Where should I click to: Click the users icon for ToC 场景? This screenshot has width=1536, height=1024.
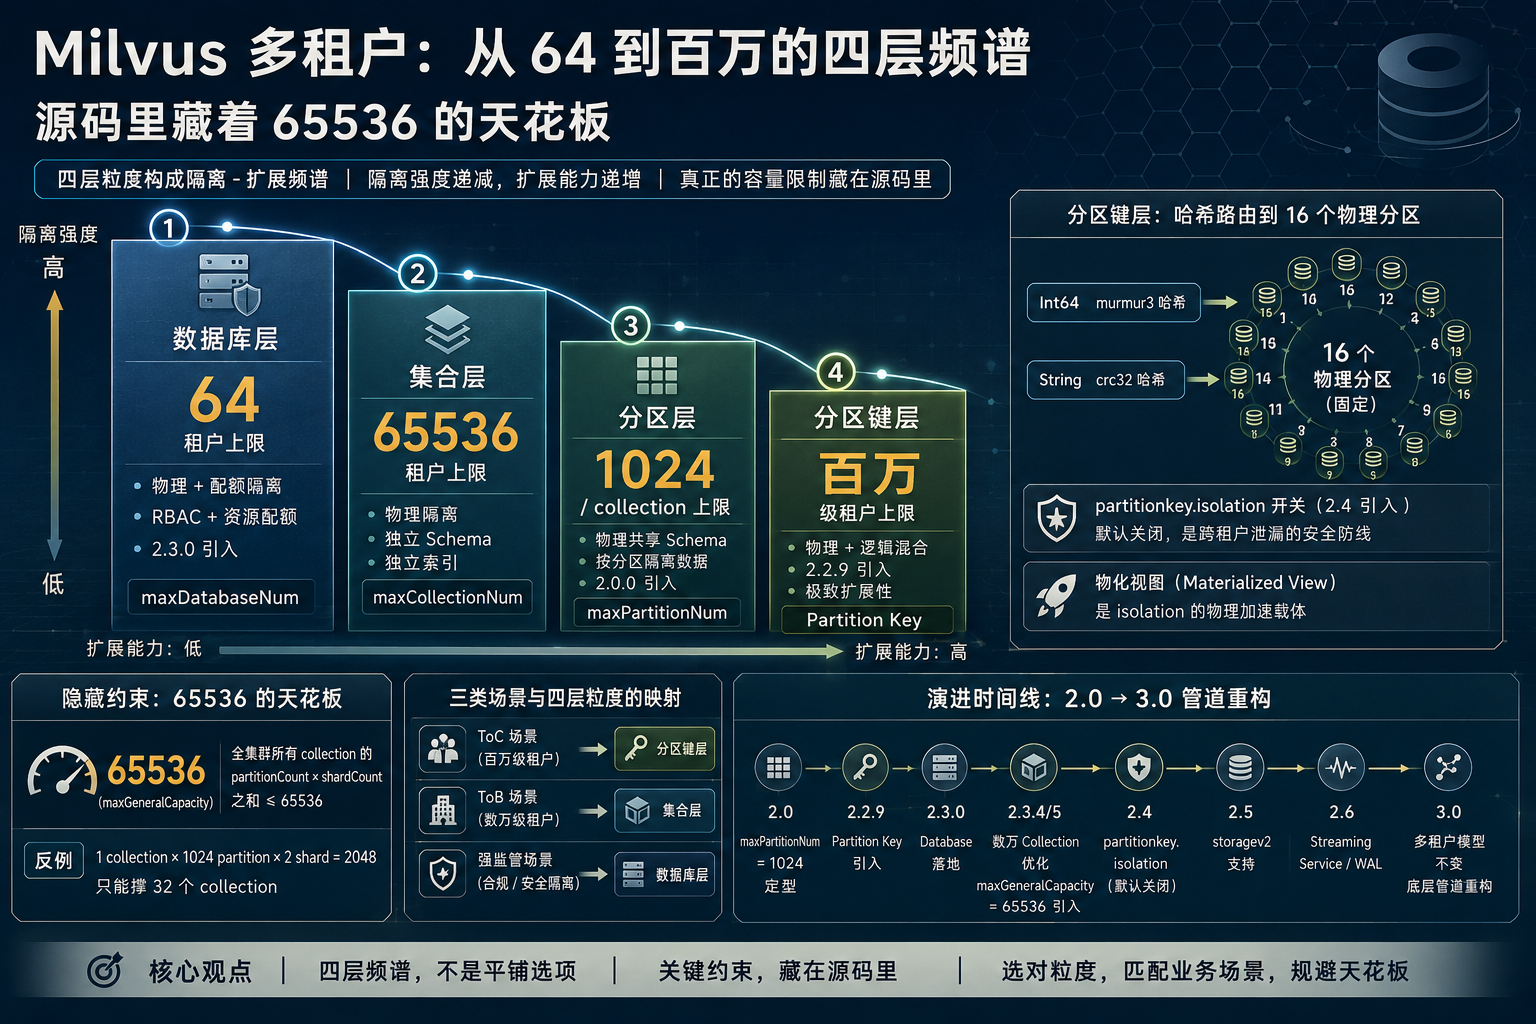[x=443, y=748]
